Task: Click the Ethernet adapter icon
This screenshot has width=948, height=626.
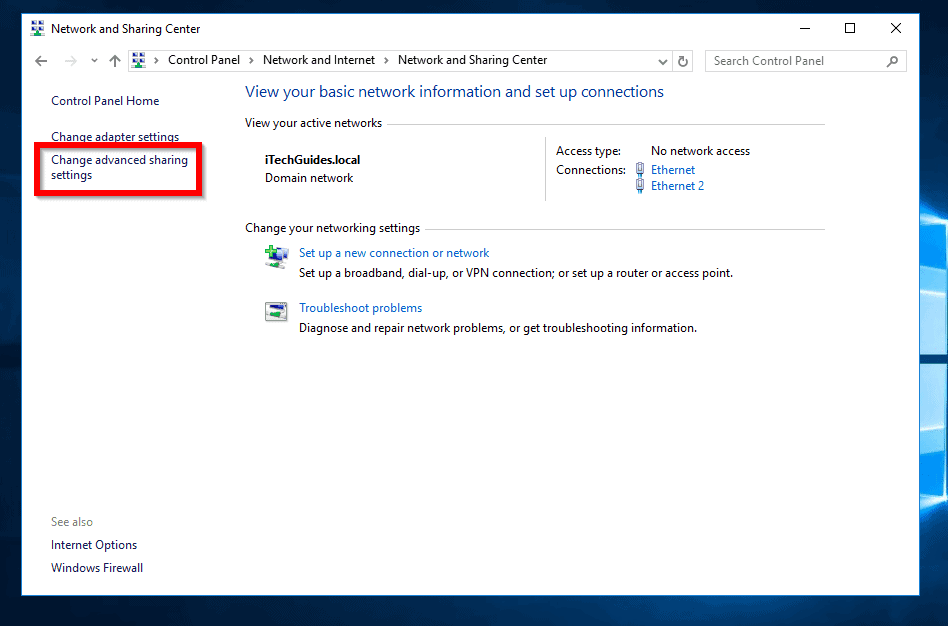Action: coord(640,169)
